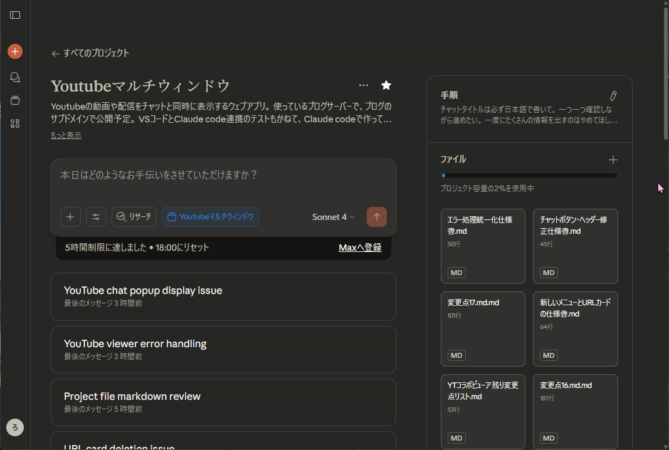
Task: Click the 5時間制限に達しました limit notice
Action: click(x=137, y=248)
